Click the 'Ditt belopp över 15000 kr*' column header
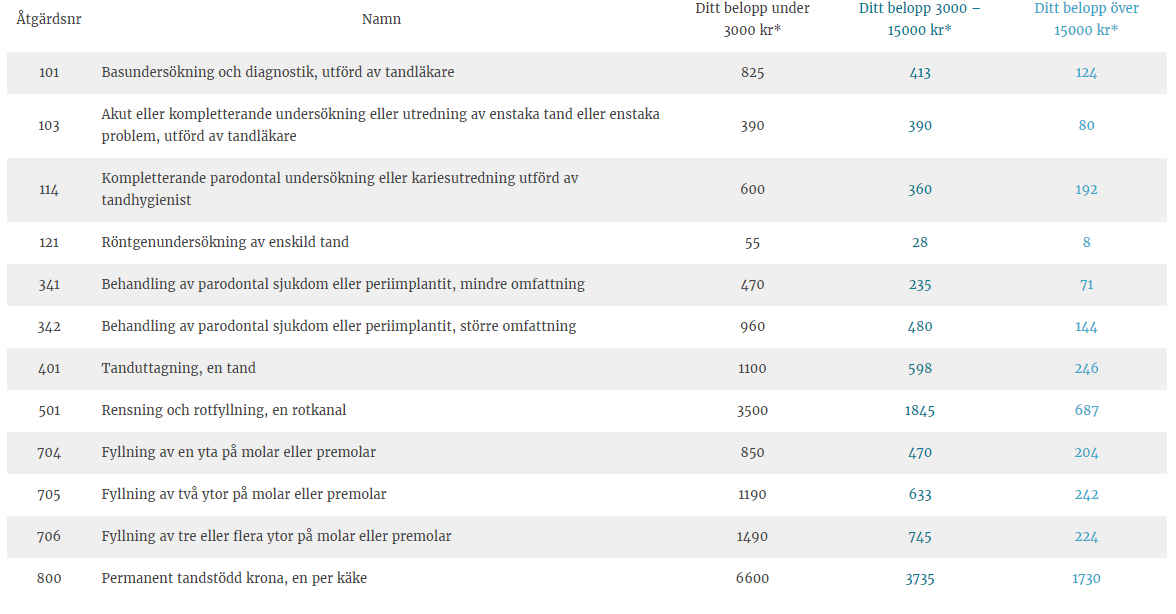1176x614 pixels. click(1086, 19)
